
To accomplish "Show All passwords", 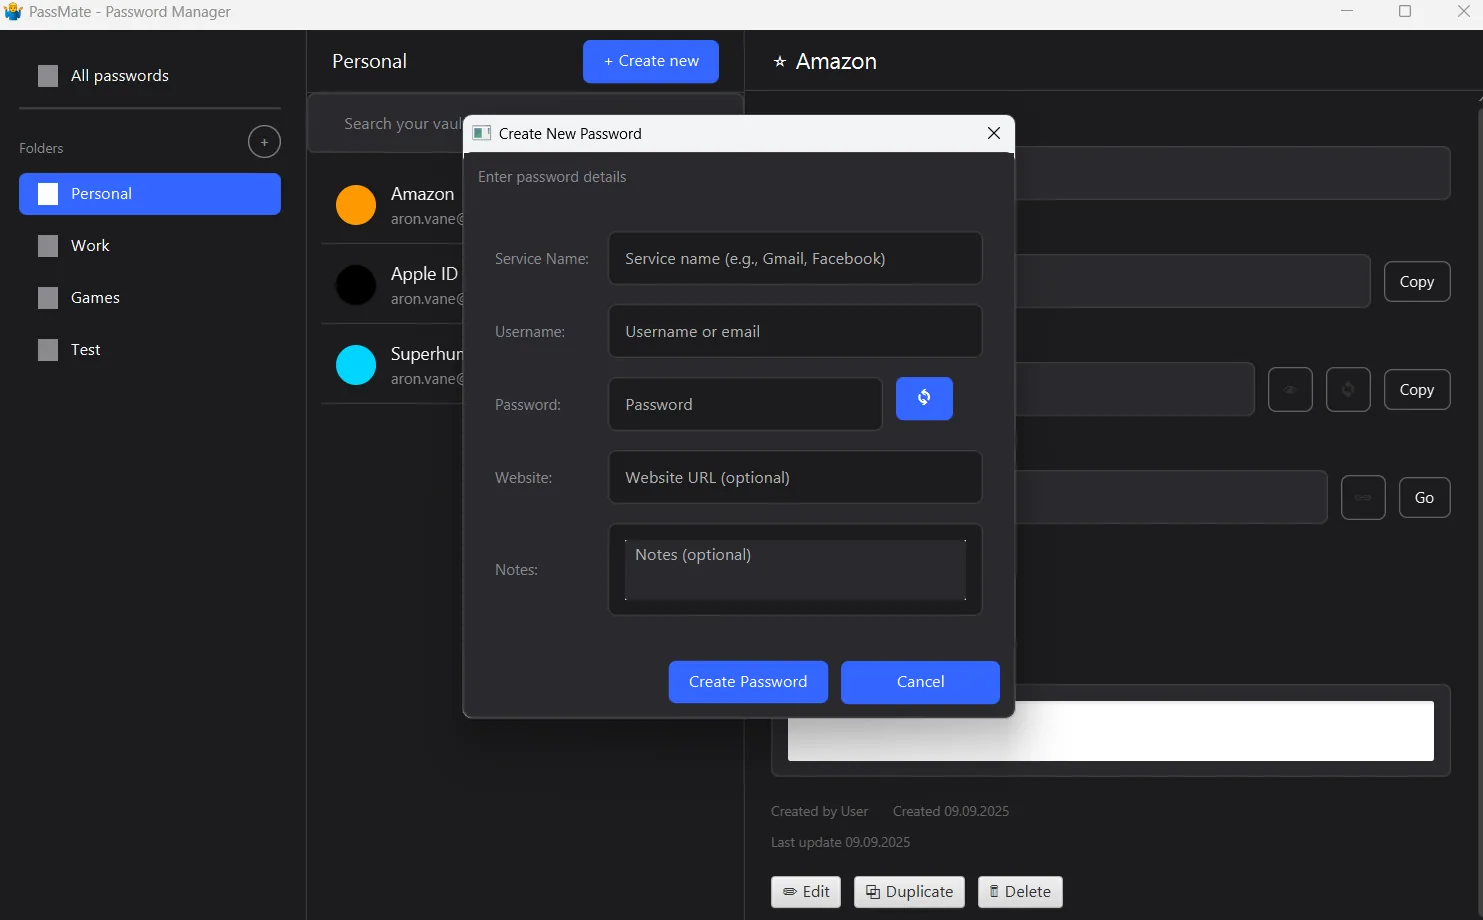I will pyautogui.click(x=150, y=76).
